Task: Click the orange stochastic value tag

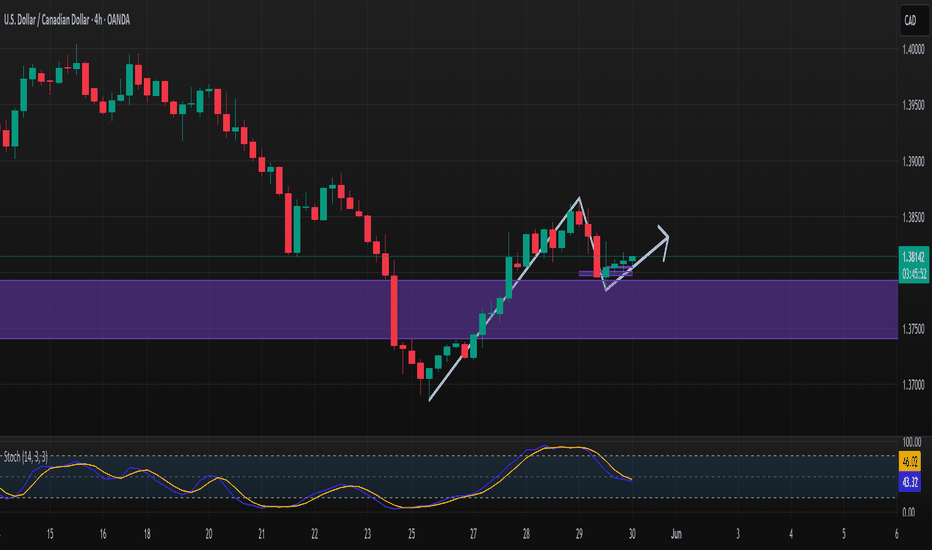Action: [910, 461]
